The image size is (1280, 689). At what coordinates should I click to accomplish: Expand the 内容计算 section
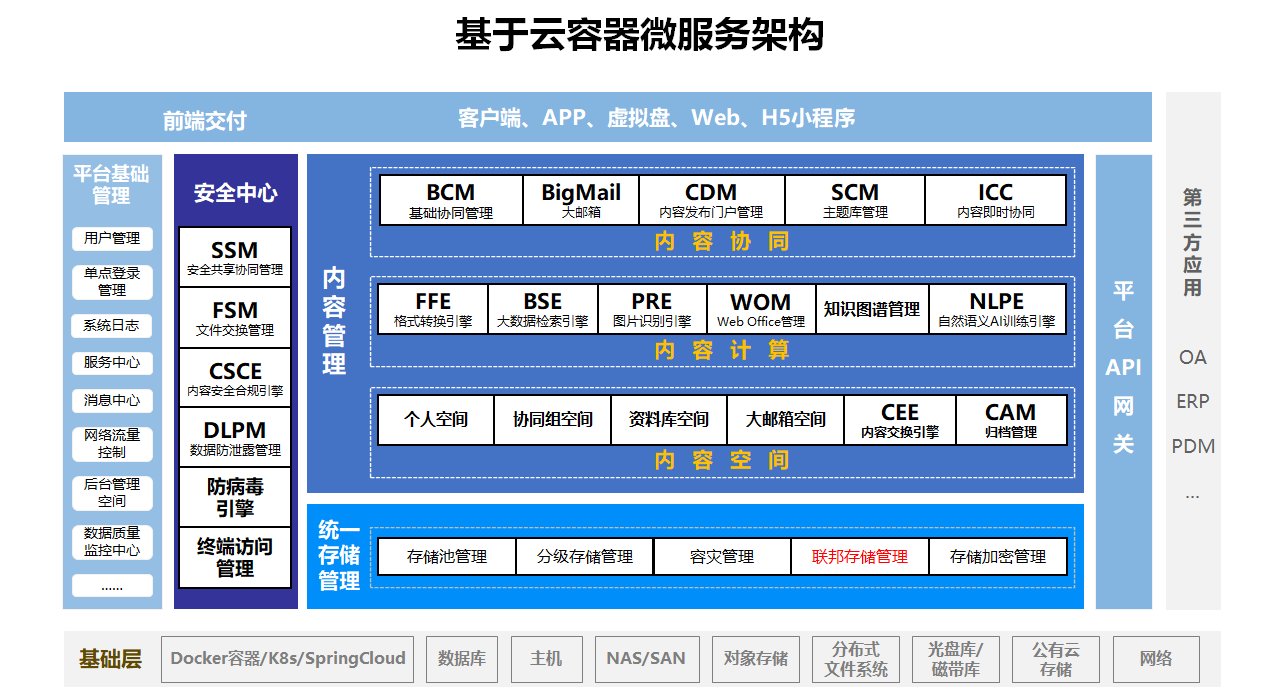(722, 350)
